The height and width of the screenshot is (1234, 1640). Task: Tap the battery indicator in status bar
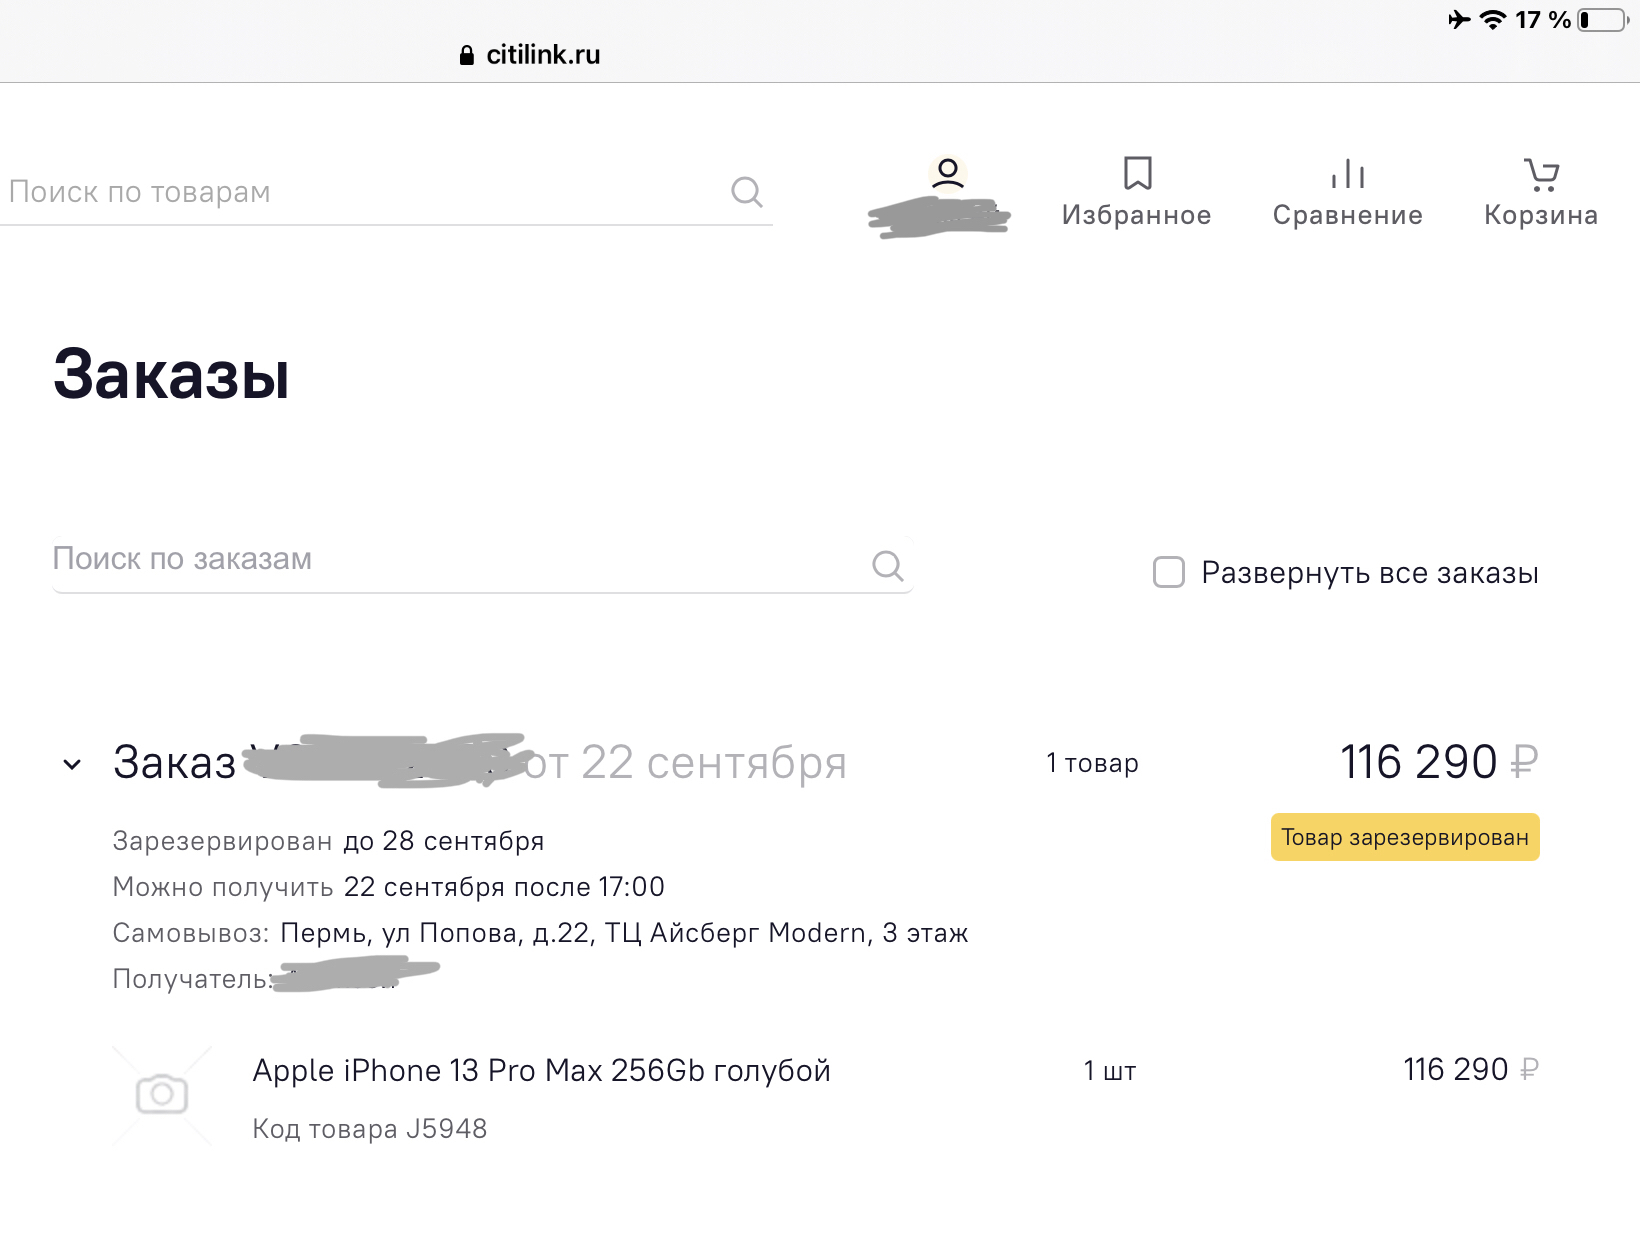point(1604,20)
